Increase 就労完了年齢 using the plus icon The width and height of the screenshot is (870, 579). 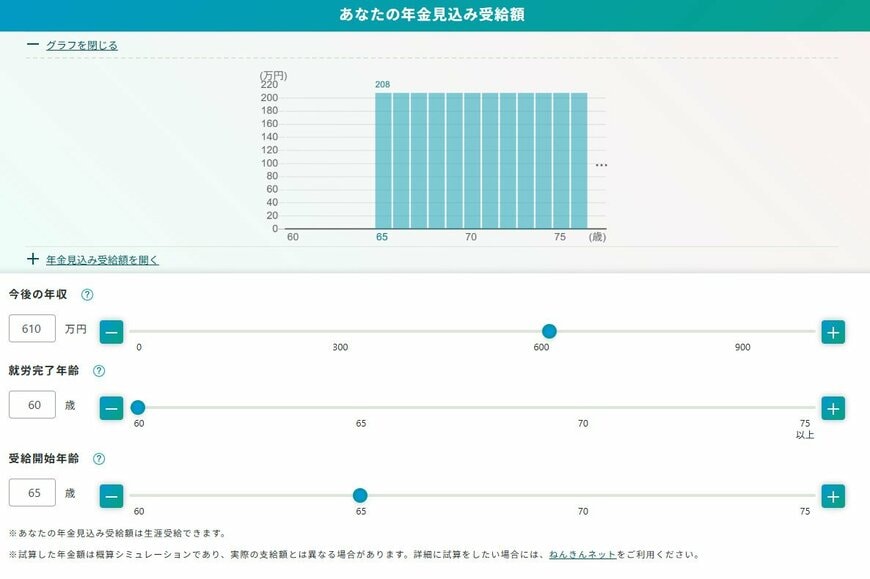831,407
